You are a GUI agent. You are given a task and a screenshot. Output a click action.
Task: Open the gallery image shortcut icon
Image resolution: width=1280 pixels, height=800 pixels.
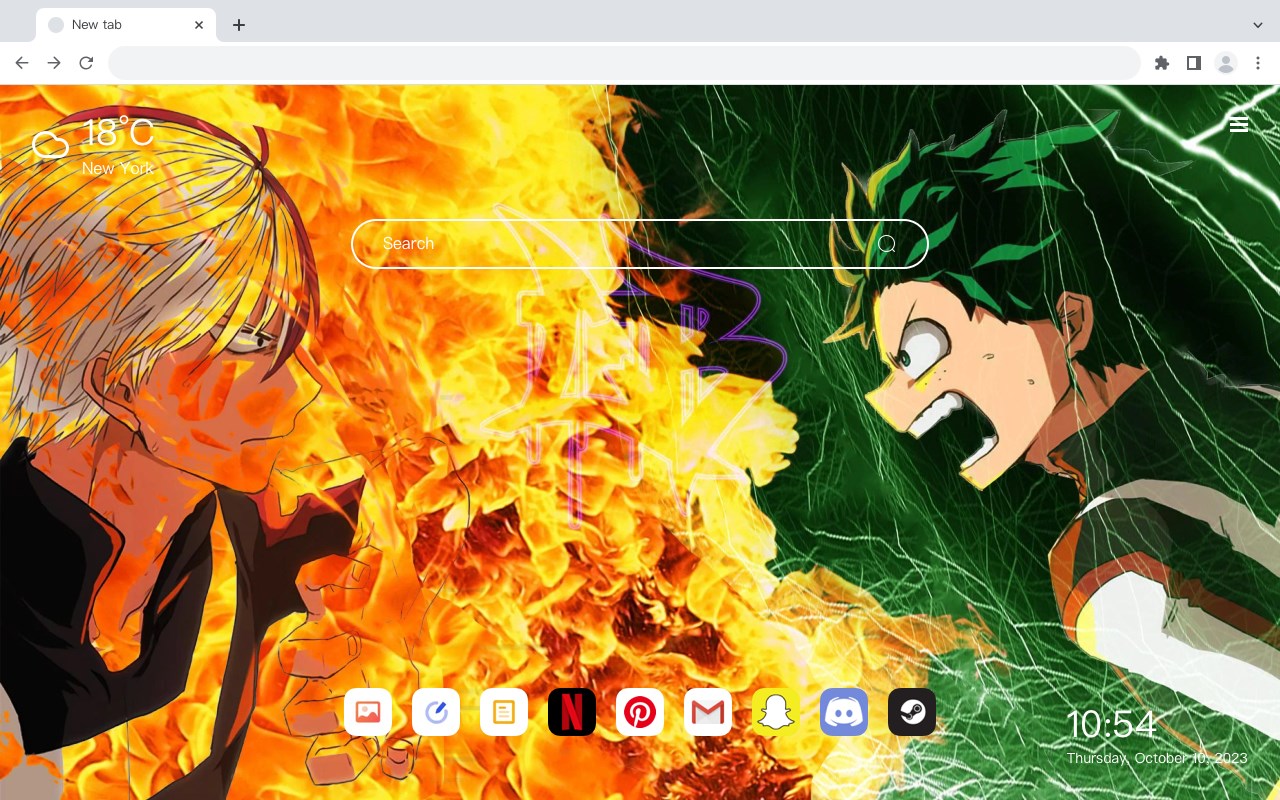click(368, 712)
